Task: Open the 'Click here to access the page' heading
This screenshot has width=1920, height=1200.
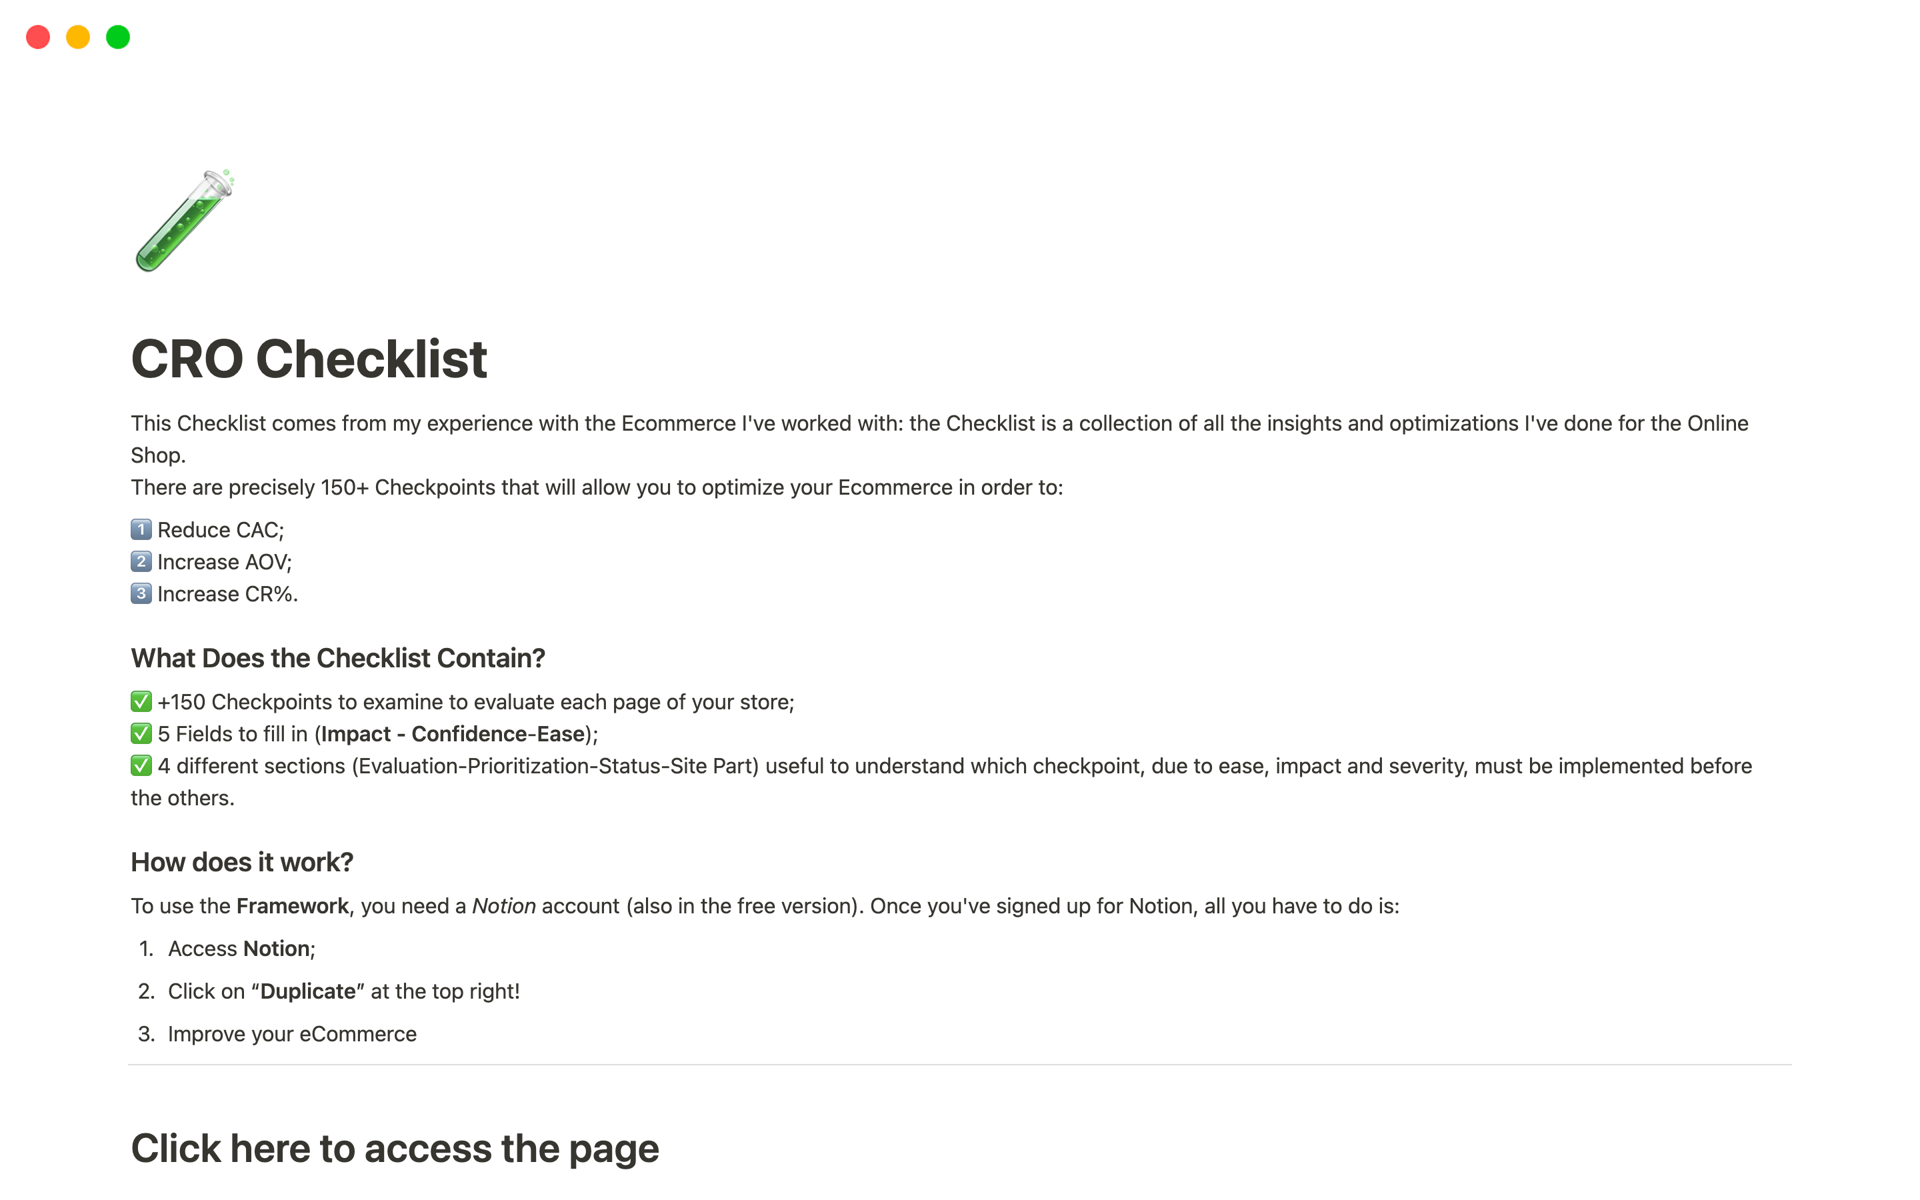Action: pyautogui.click(x=395, y=1149)
